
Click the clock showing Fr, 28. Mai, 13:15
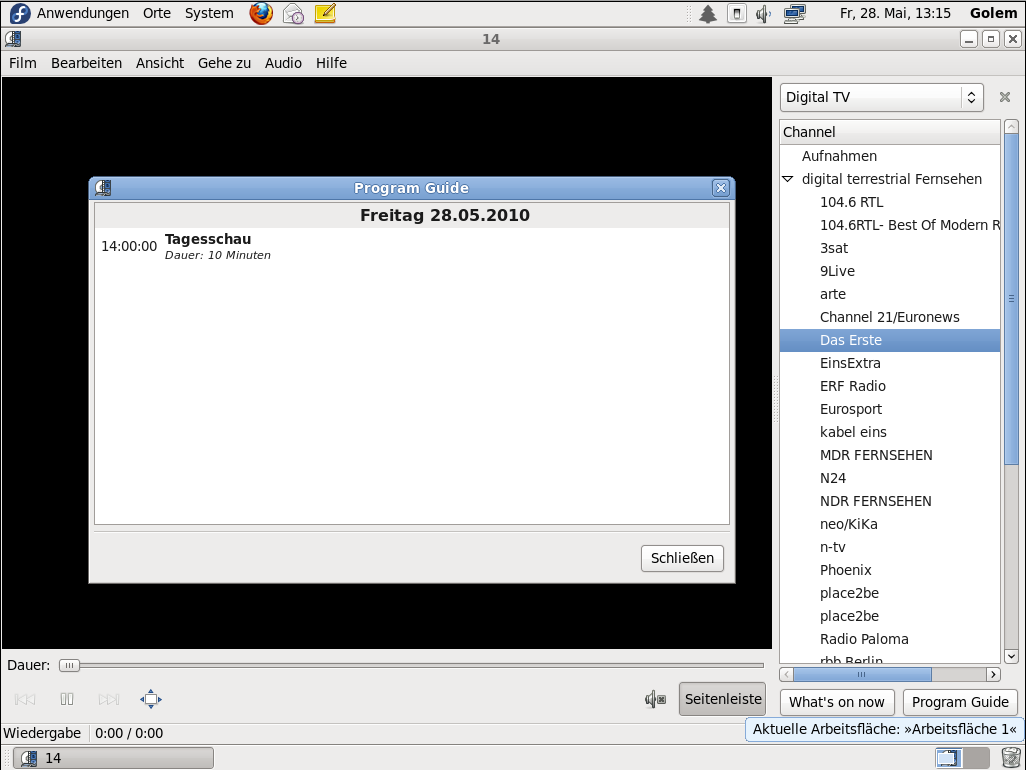point(894,13)
